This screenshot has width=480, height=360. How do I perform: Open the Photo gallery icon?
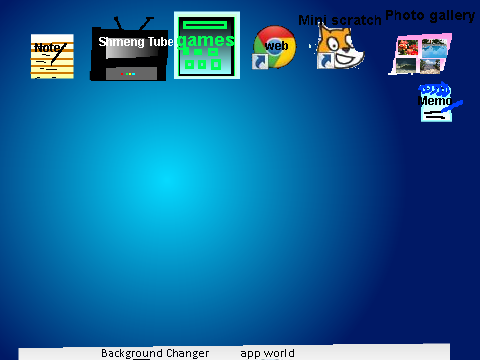click(421, 54)
